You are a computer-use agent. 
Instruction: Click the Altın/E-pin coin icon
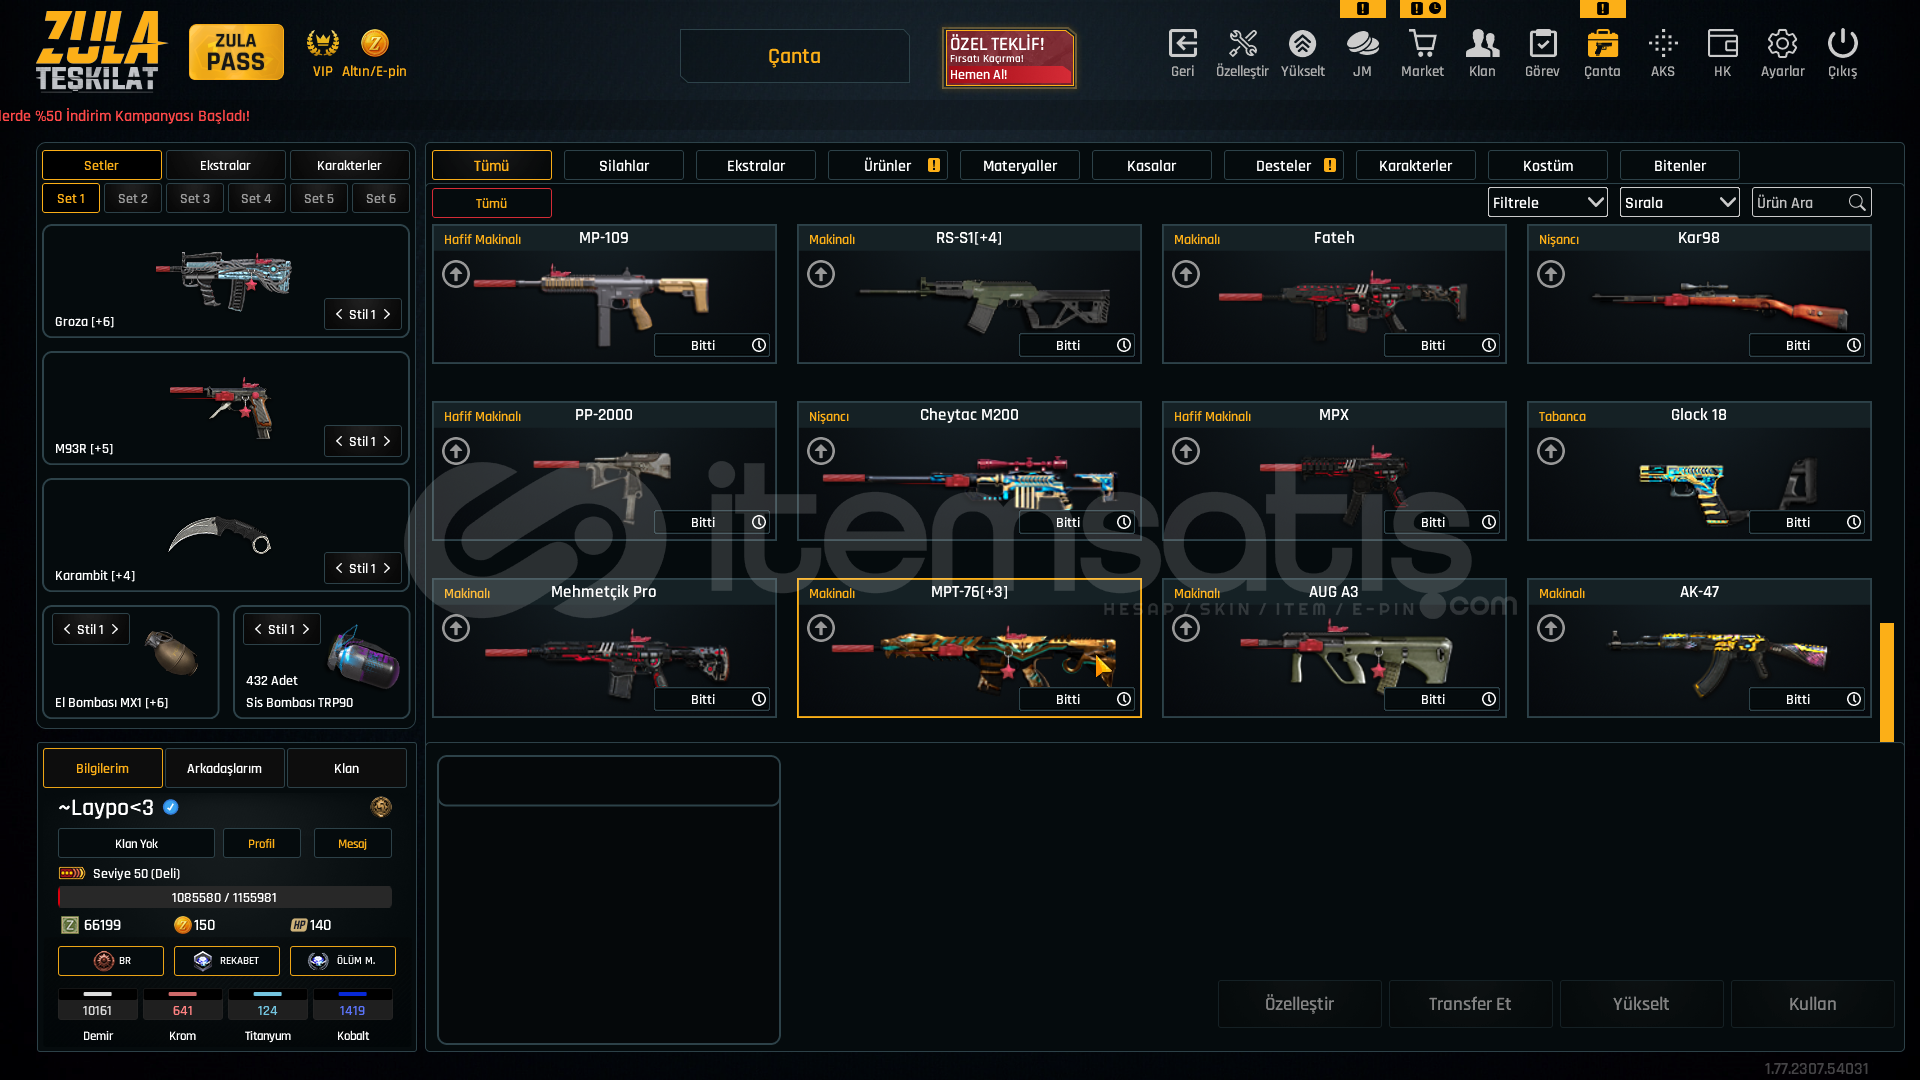[374, 43]
